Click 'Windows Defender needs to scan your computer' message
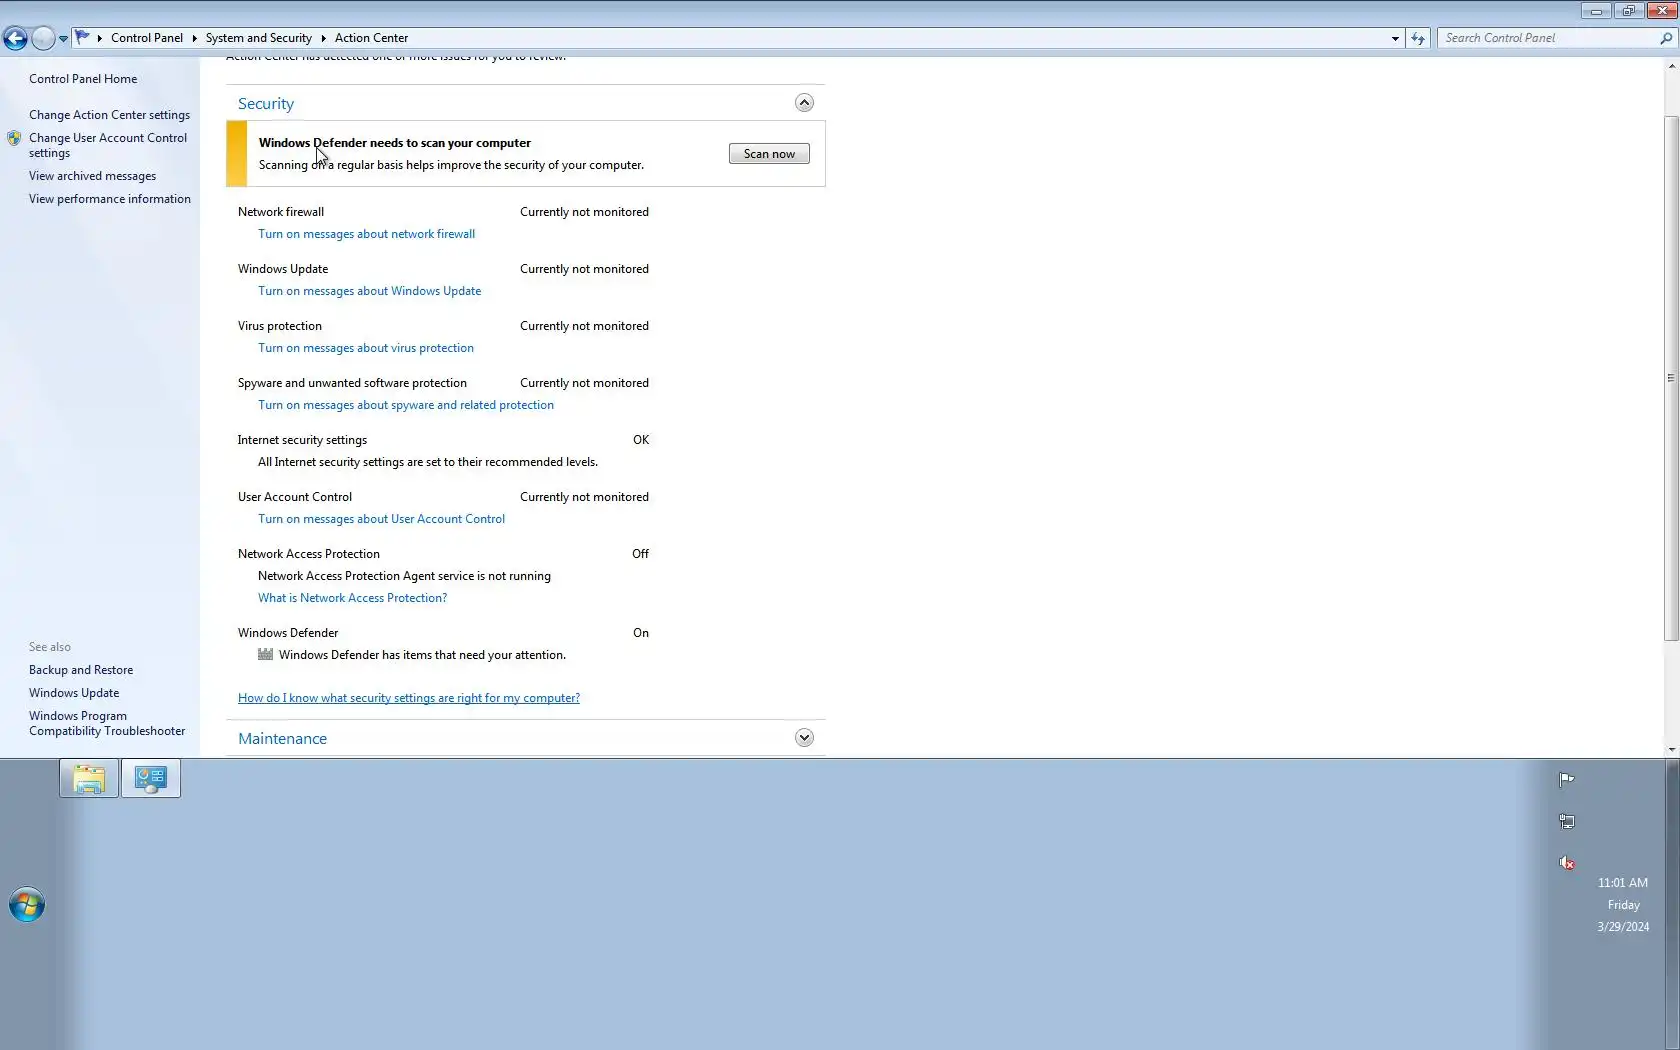The image size is (1680, 1050). pos(395,143)
